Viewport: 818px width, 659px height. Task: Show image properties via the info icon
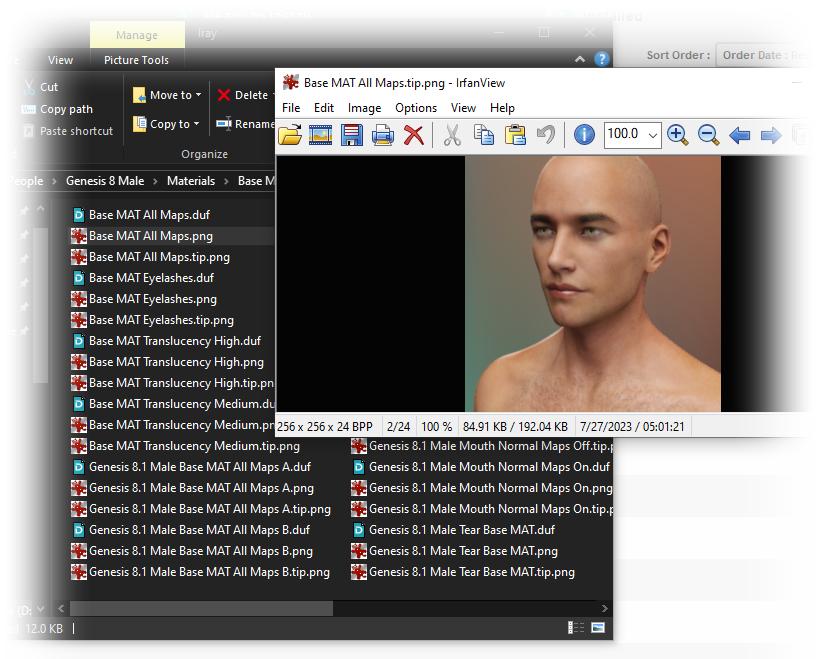point(583,135)
